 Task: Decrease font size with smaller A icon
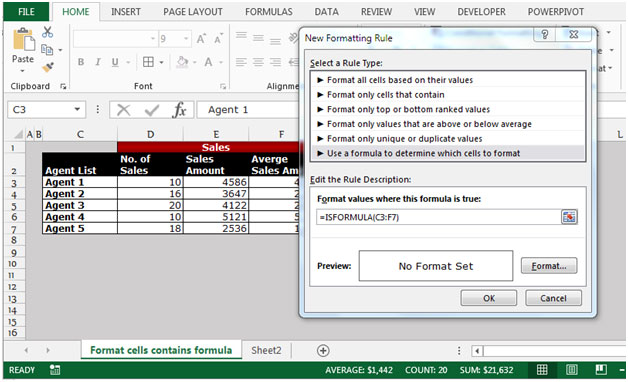click(218, 39)
